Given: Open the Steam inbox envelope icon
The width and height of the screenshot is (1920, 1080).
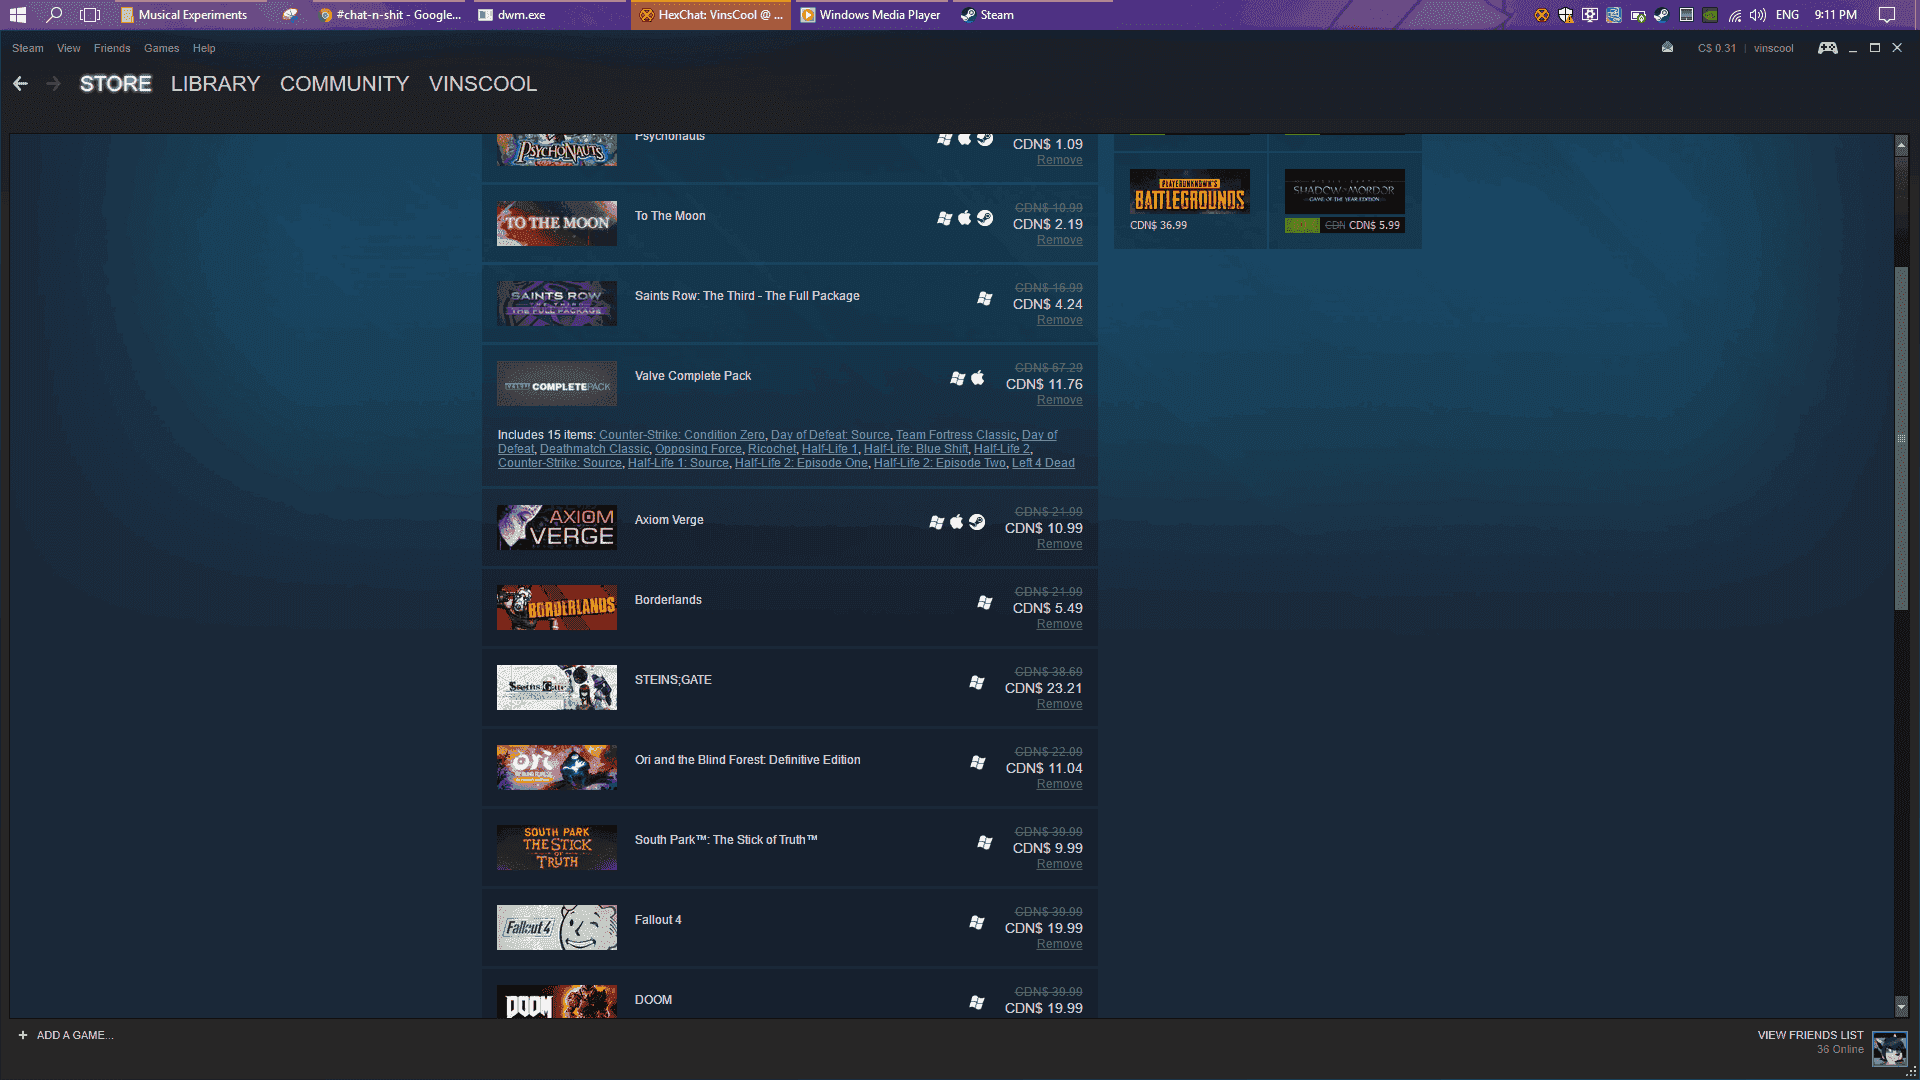Looking at the screenshot, I should pyautogui.click(x=1667, y=47).
